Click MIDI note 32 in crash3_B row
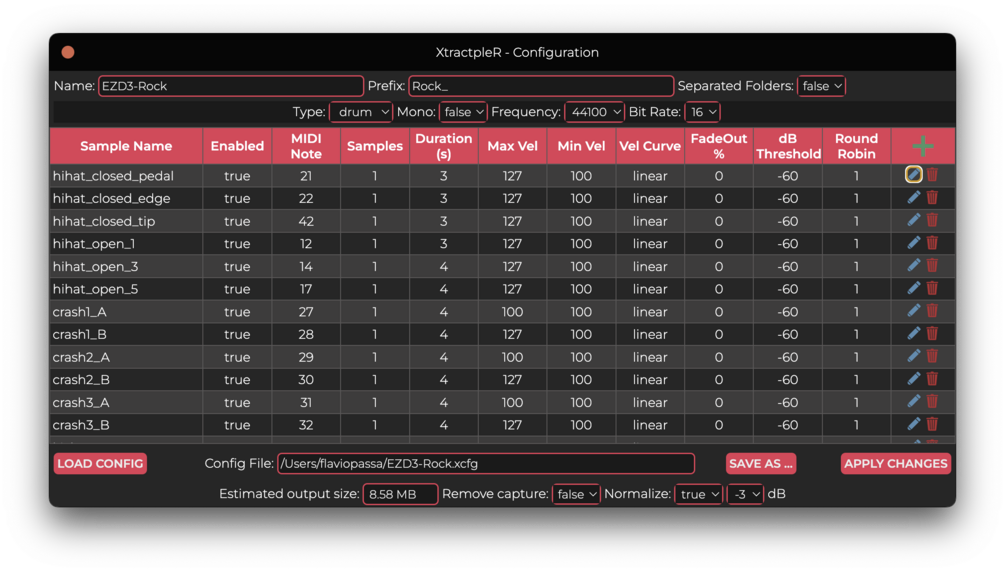This screenshot has width=1005, height=572. (306, 425)
